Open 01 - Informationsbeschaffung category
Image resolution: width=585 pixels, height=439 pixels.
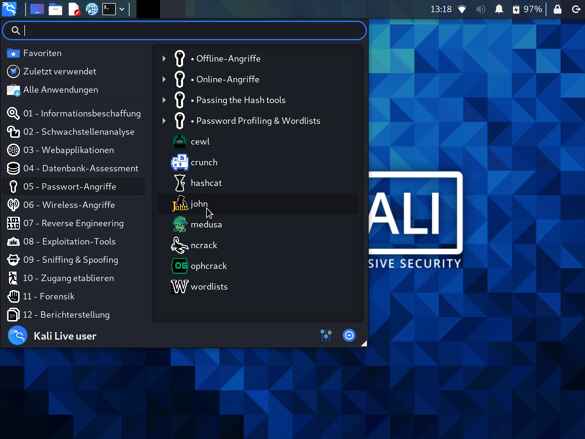pyautogui.click(x=74, y=113)
